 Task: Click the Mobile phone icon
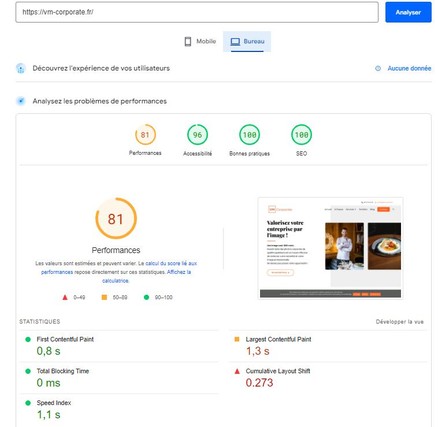[188, 42]
